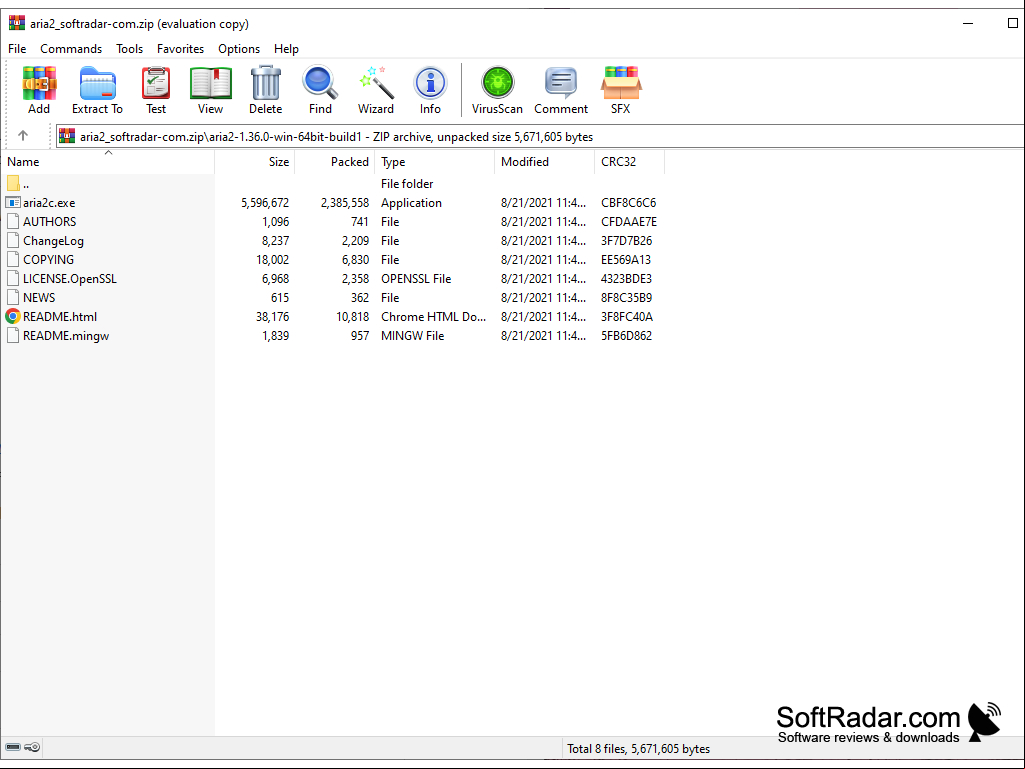Sort files by Type column header
Image resolution: width=1025 pixels, height=769 pixels.
(x=435, y=162)
